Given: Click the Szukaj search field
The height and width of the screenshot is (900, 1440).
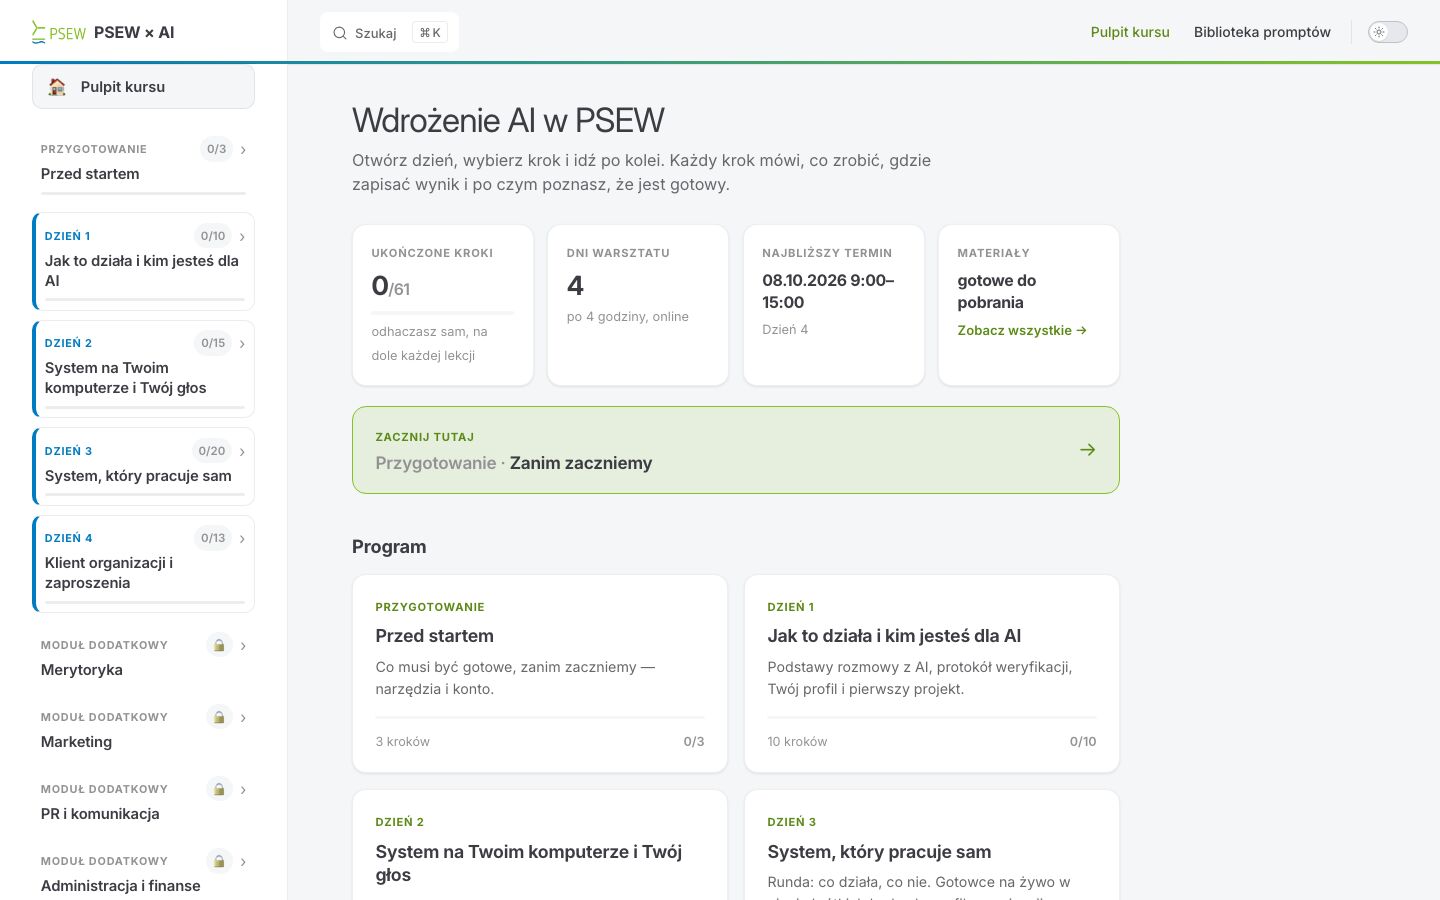Looking at the screenshot, I should coord(389,33).
